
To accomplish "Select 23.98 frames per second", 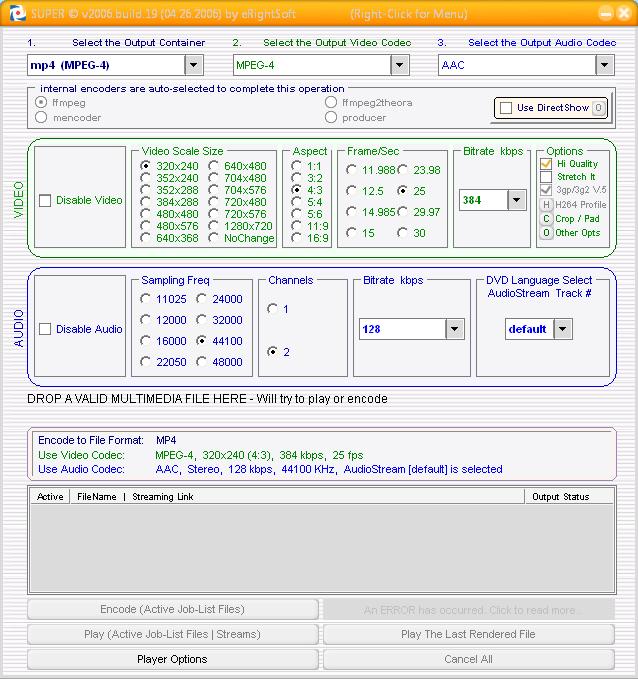I will coord(403,170).
